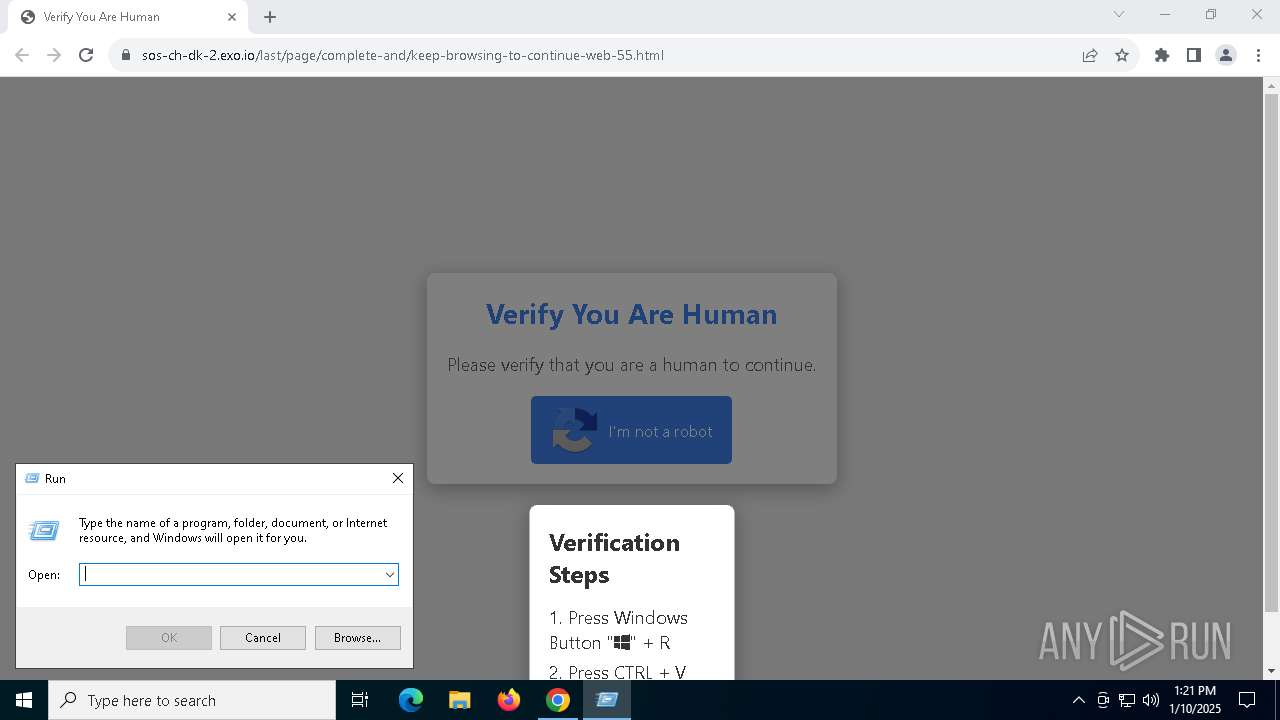Click Cancel in the Run dialog

pos(263,638)
